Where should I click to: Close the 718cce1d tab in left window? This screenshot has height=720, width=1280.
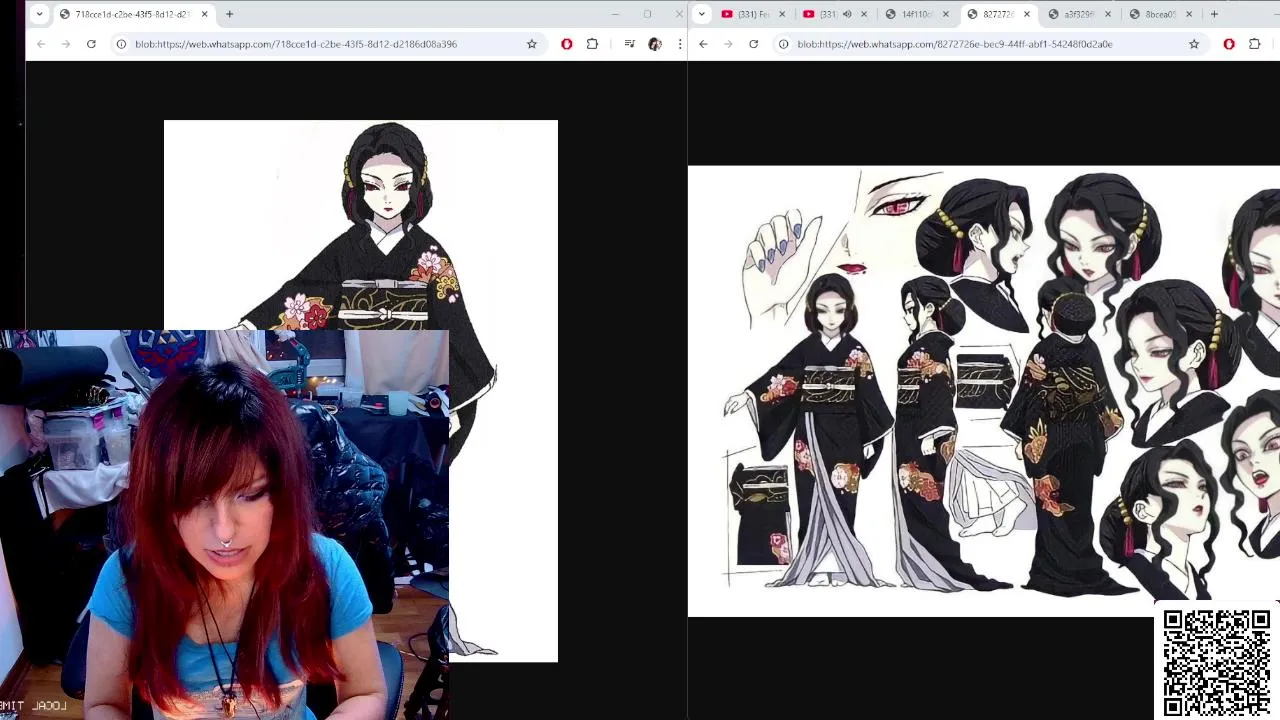204,14
